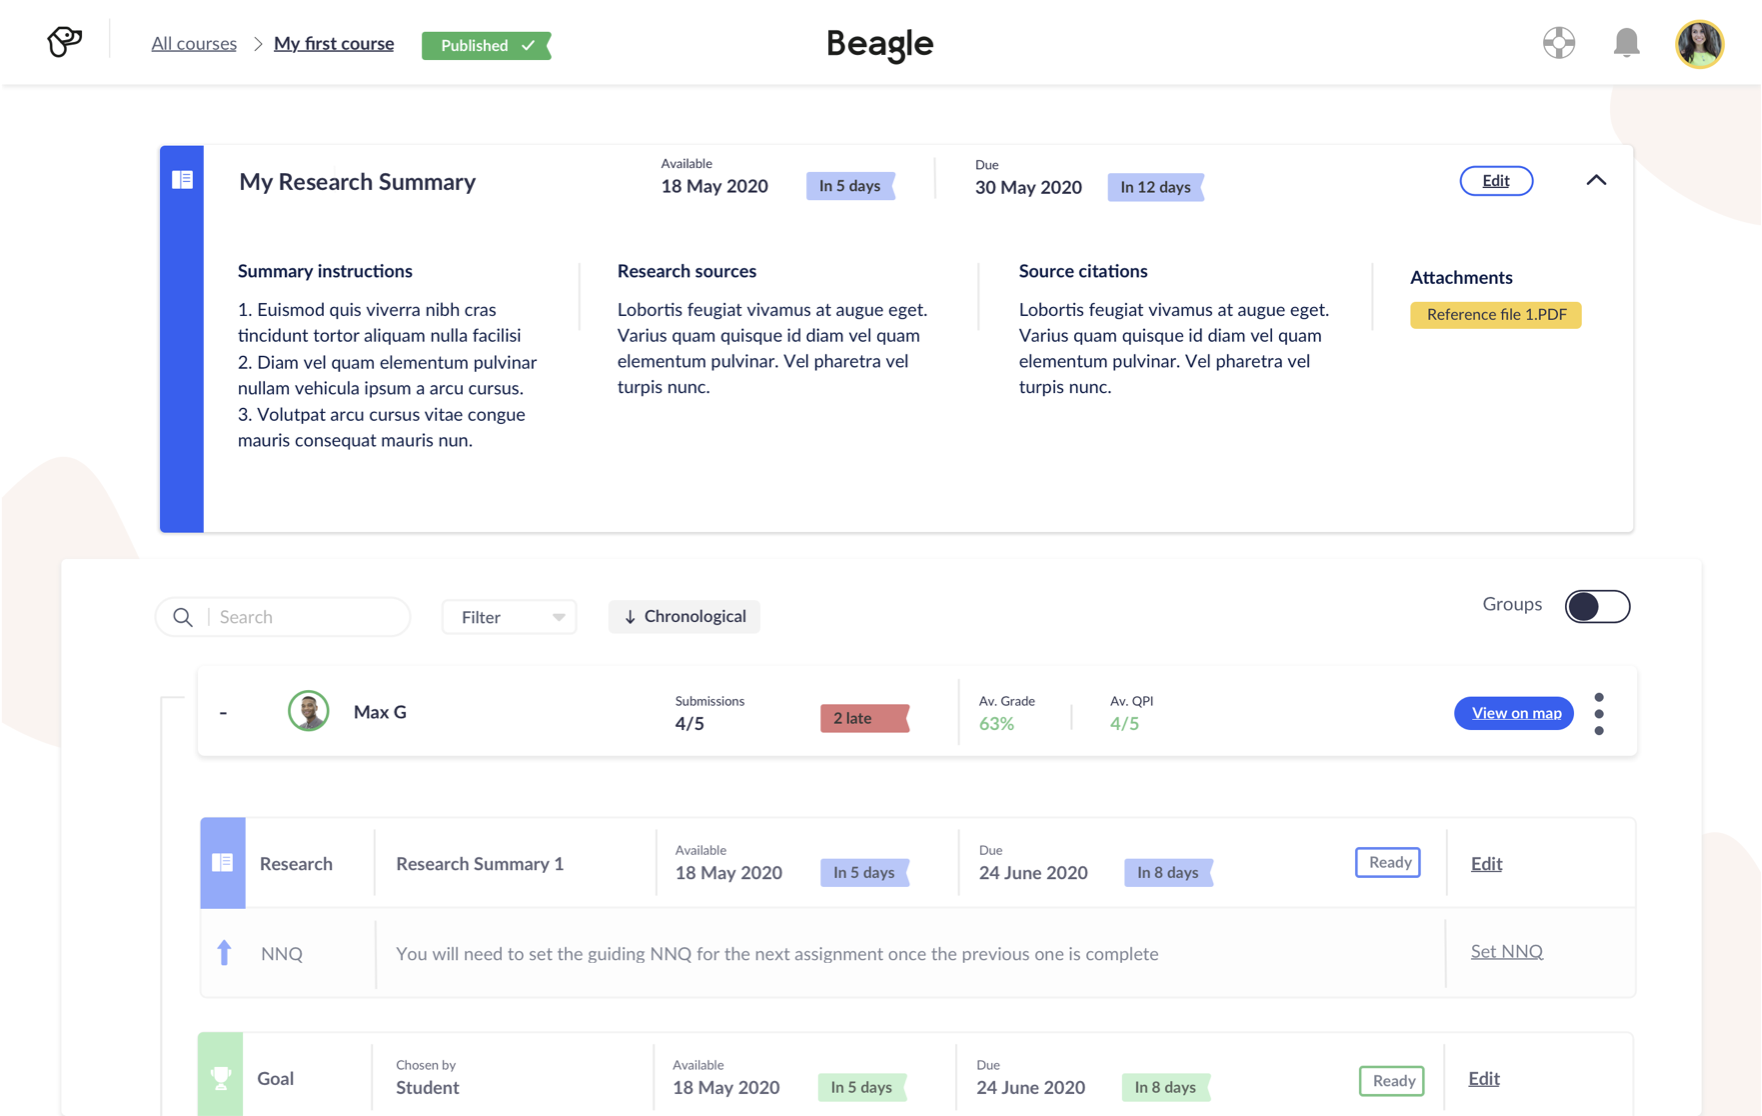Click the Set NNQ link
1762x1116 pixels.
click(x=1506, y=951)
